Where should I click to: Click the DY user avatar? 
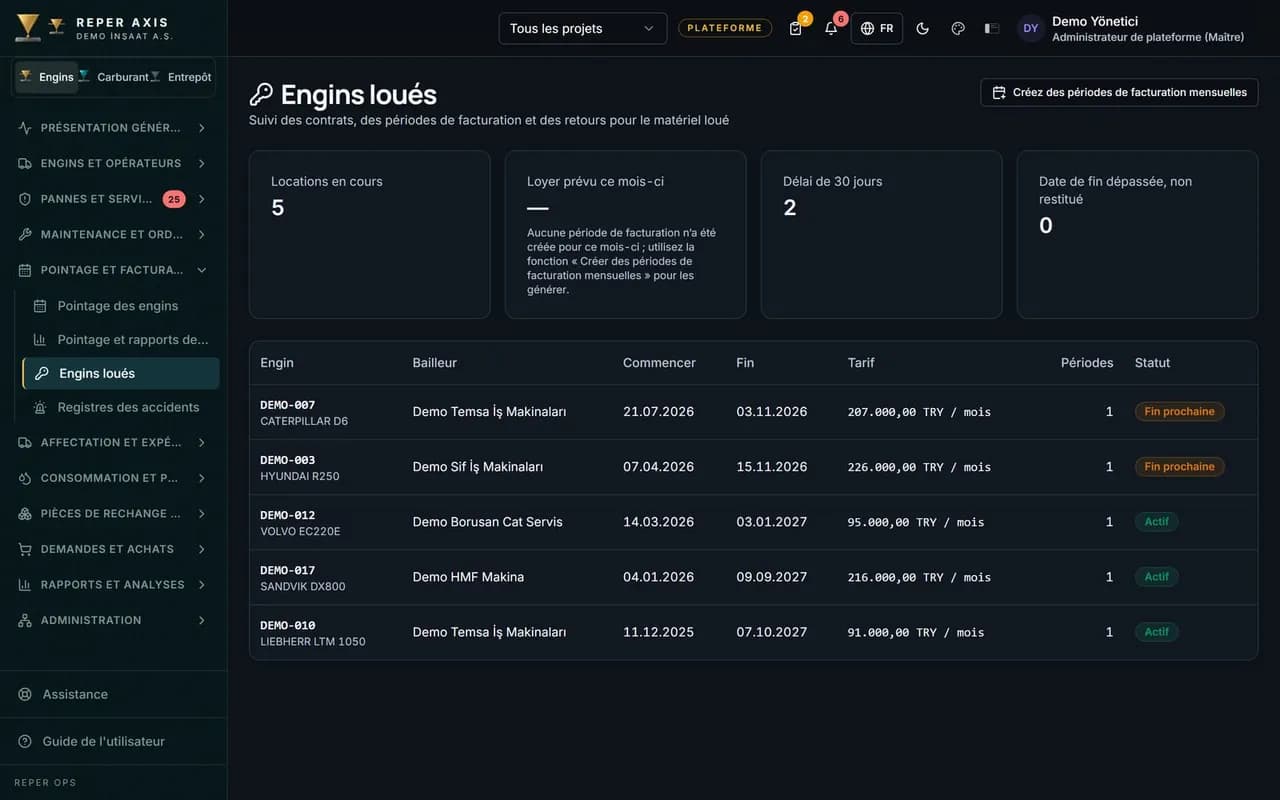[1031, 28]
